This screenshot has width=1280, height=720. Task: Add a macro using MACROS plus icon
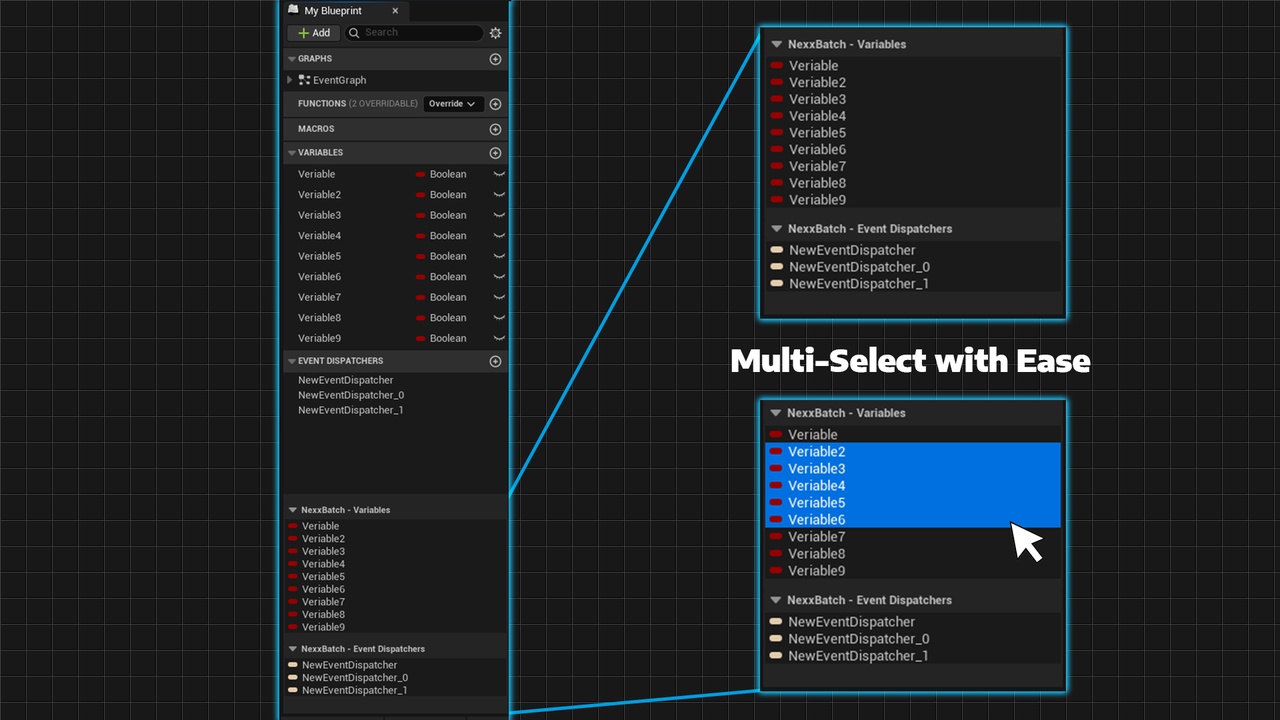click(x=495, y=129)
